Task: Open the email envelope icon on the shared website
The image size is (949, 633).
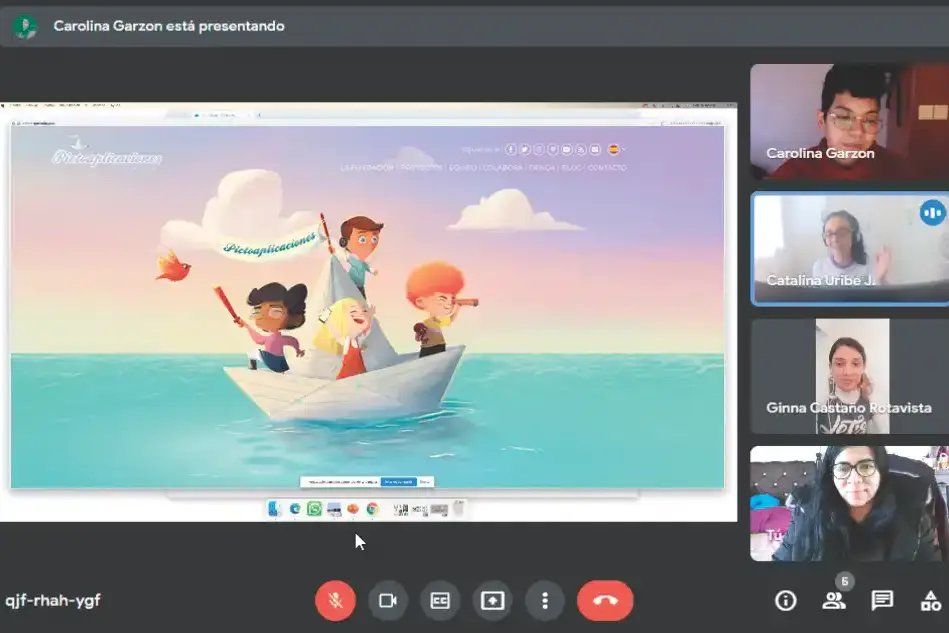Action: (x=595, y=149)
